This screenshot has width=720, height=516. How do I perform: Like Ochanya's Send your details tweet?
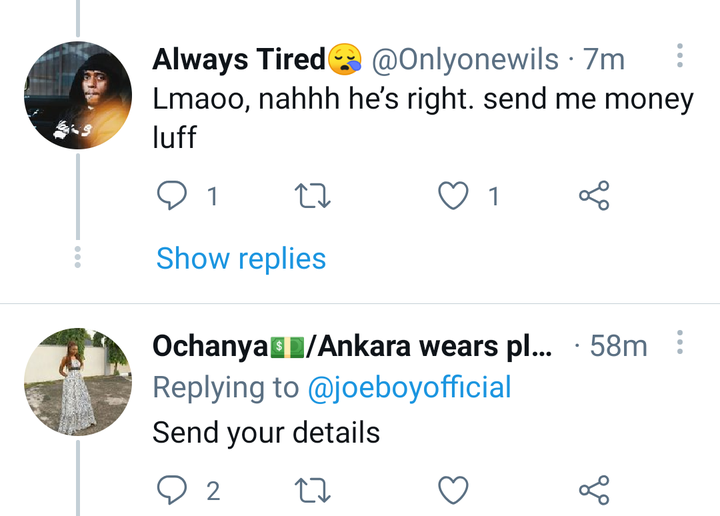pos(453,490)
